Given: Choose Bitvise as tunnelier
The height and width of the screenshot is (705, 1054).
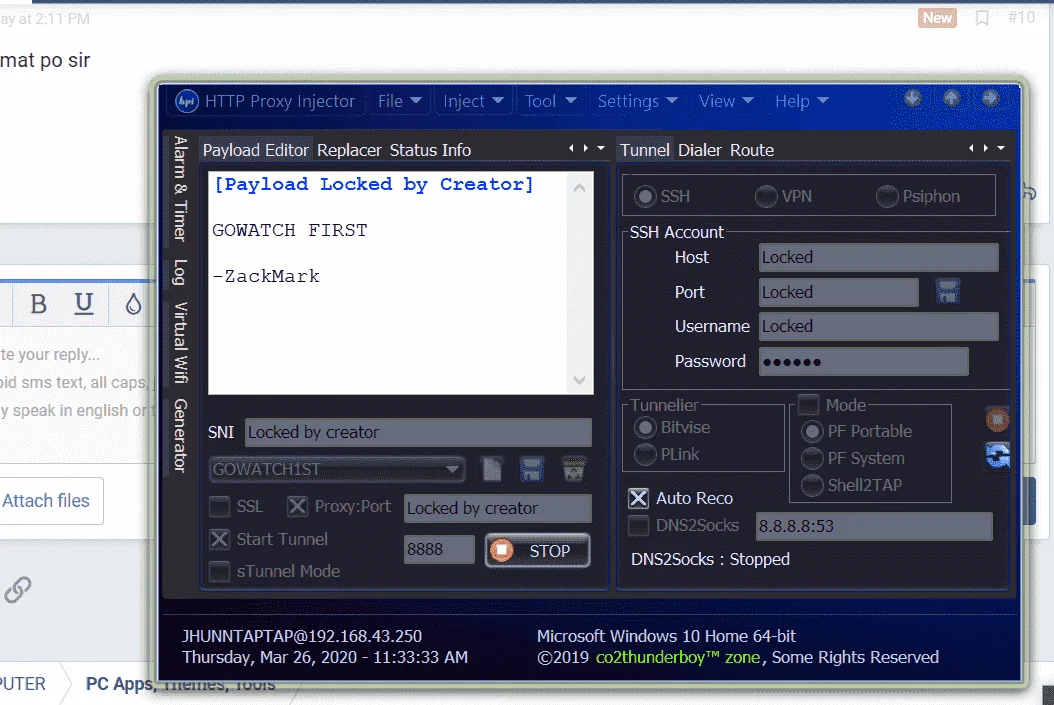Looking at the screenshot, I should point(645,427).
